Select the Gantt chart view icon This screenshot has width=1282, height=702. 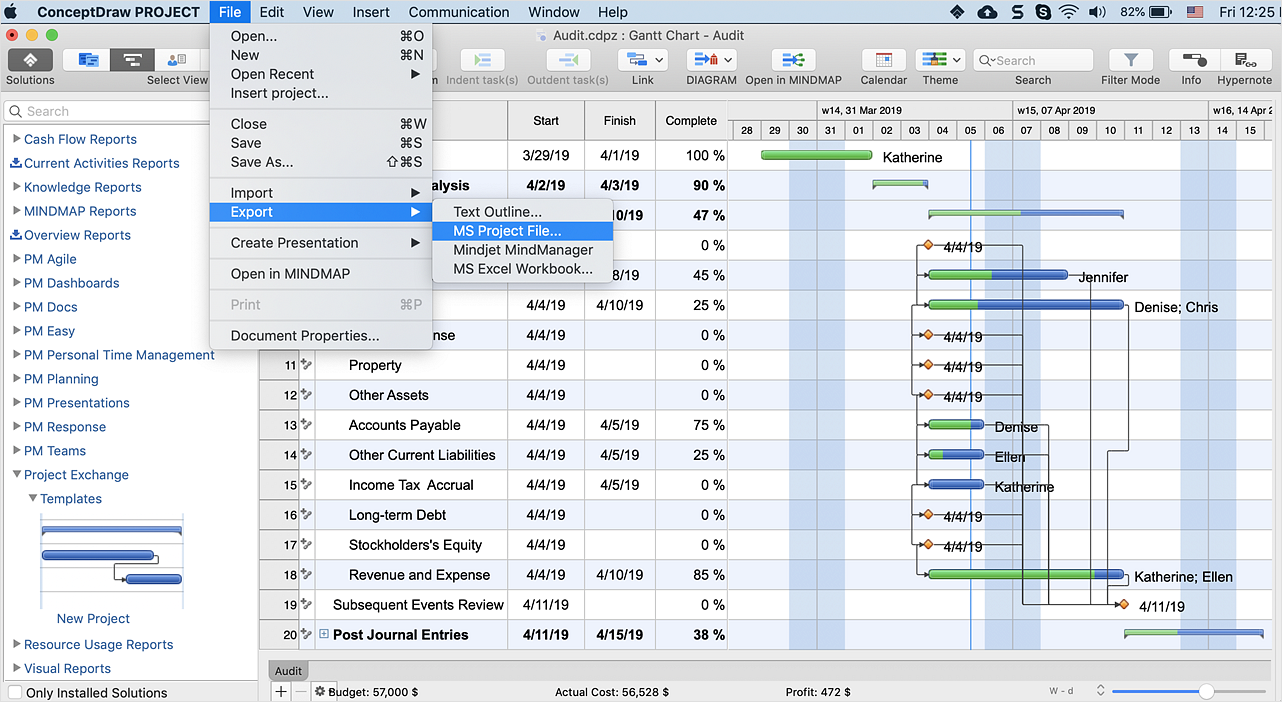132,60
